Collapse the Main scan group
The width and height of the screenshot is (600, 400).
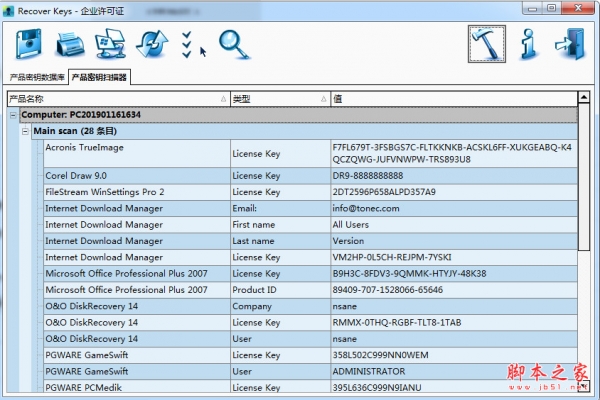pos(26,131)
